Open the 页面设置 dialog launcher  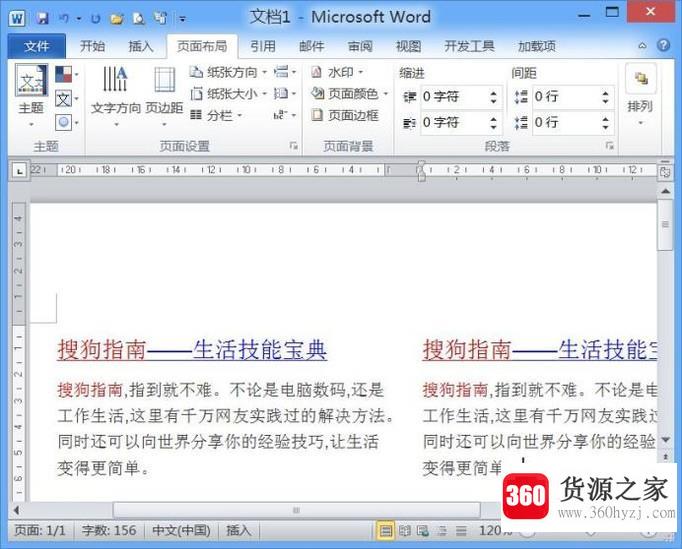294,146
